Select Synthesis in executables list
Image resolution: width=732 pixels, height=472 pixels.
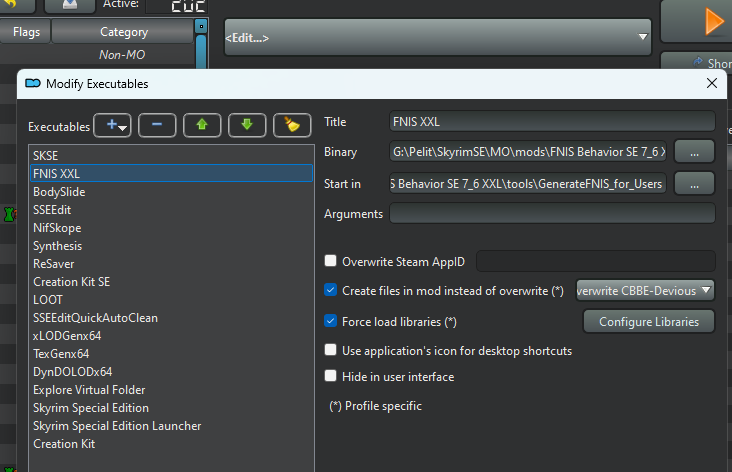pos(171,246)
